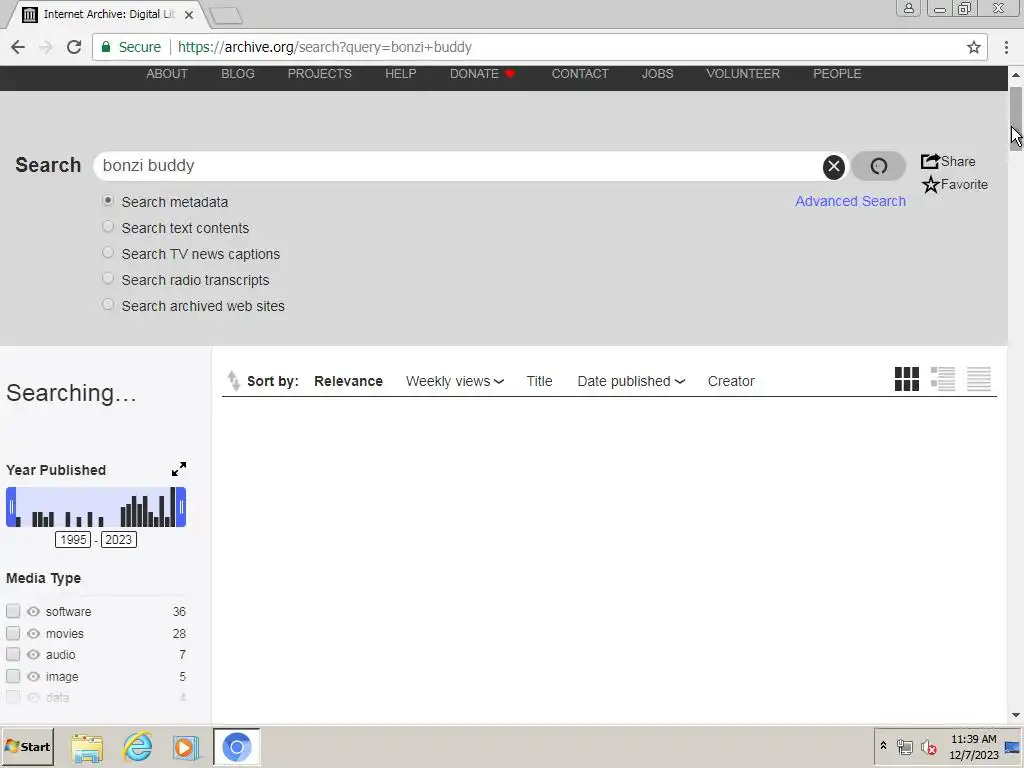Sort results by Creator

point(731,381)
